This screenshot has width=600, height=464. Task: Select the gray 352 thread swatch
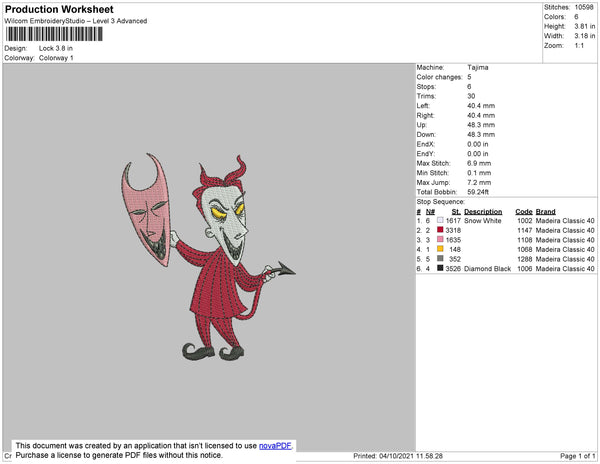[440, 259]
